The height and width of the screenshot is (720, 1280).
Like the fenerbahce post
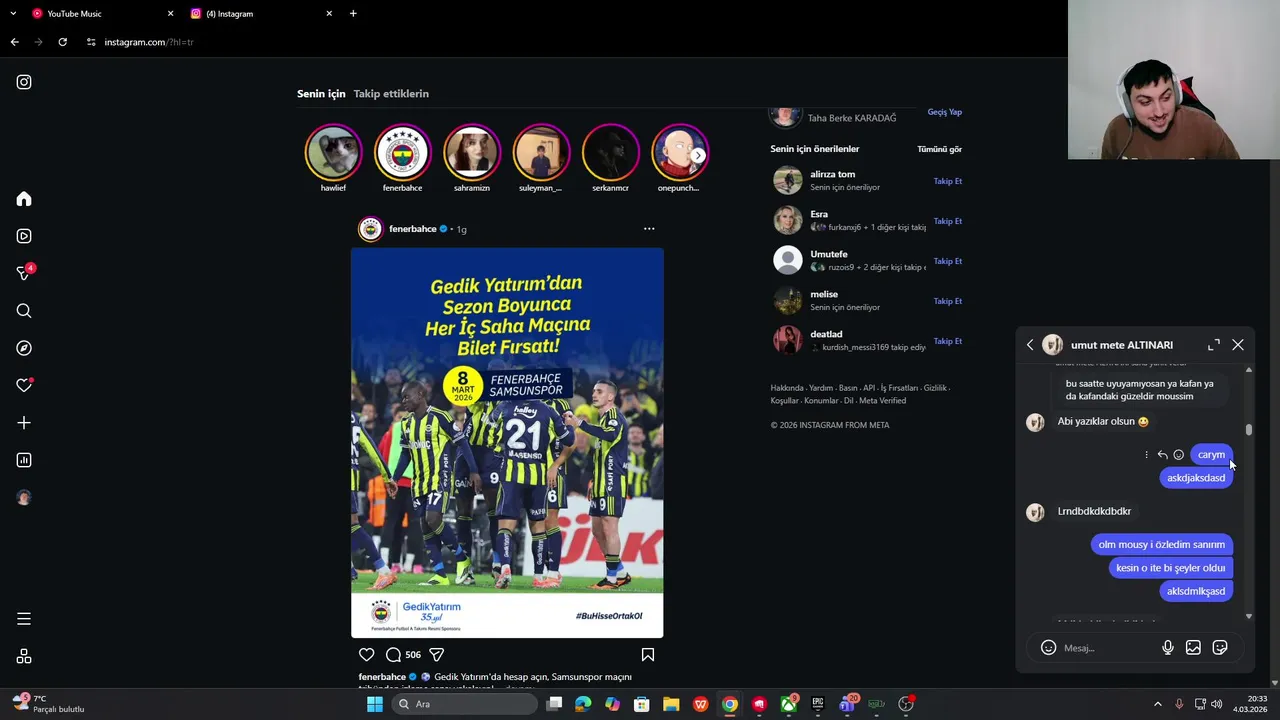(367, 655)
